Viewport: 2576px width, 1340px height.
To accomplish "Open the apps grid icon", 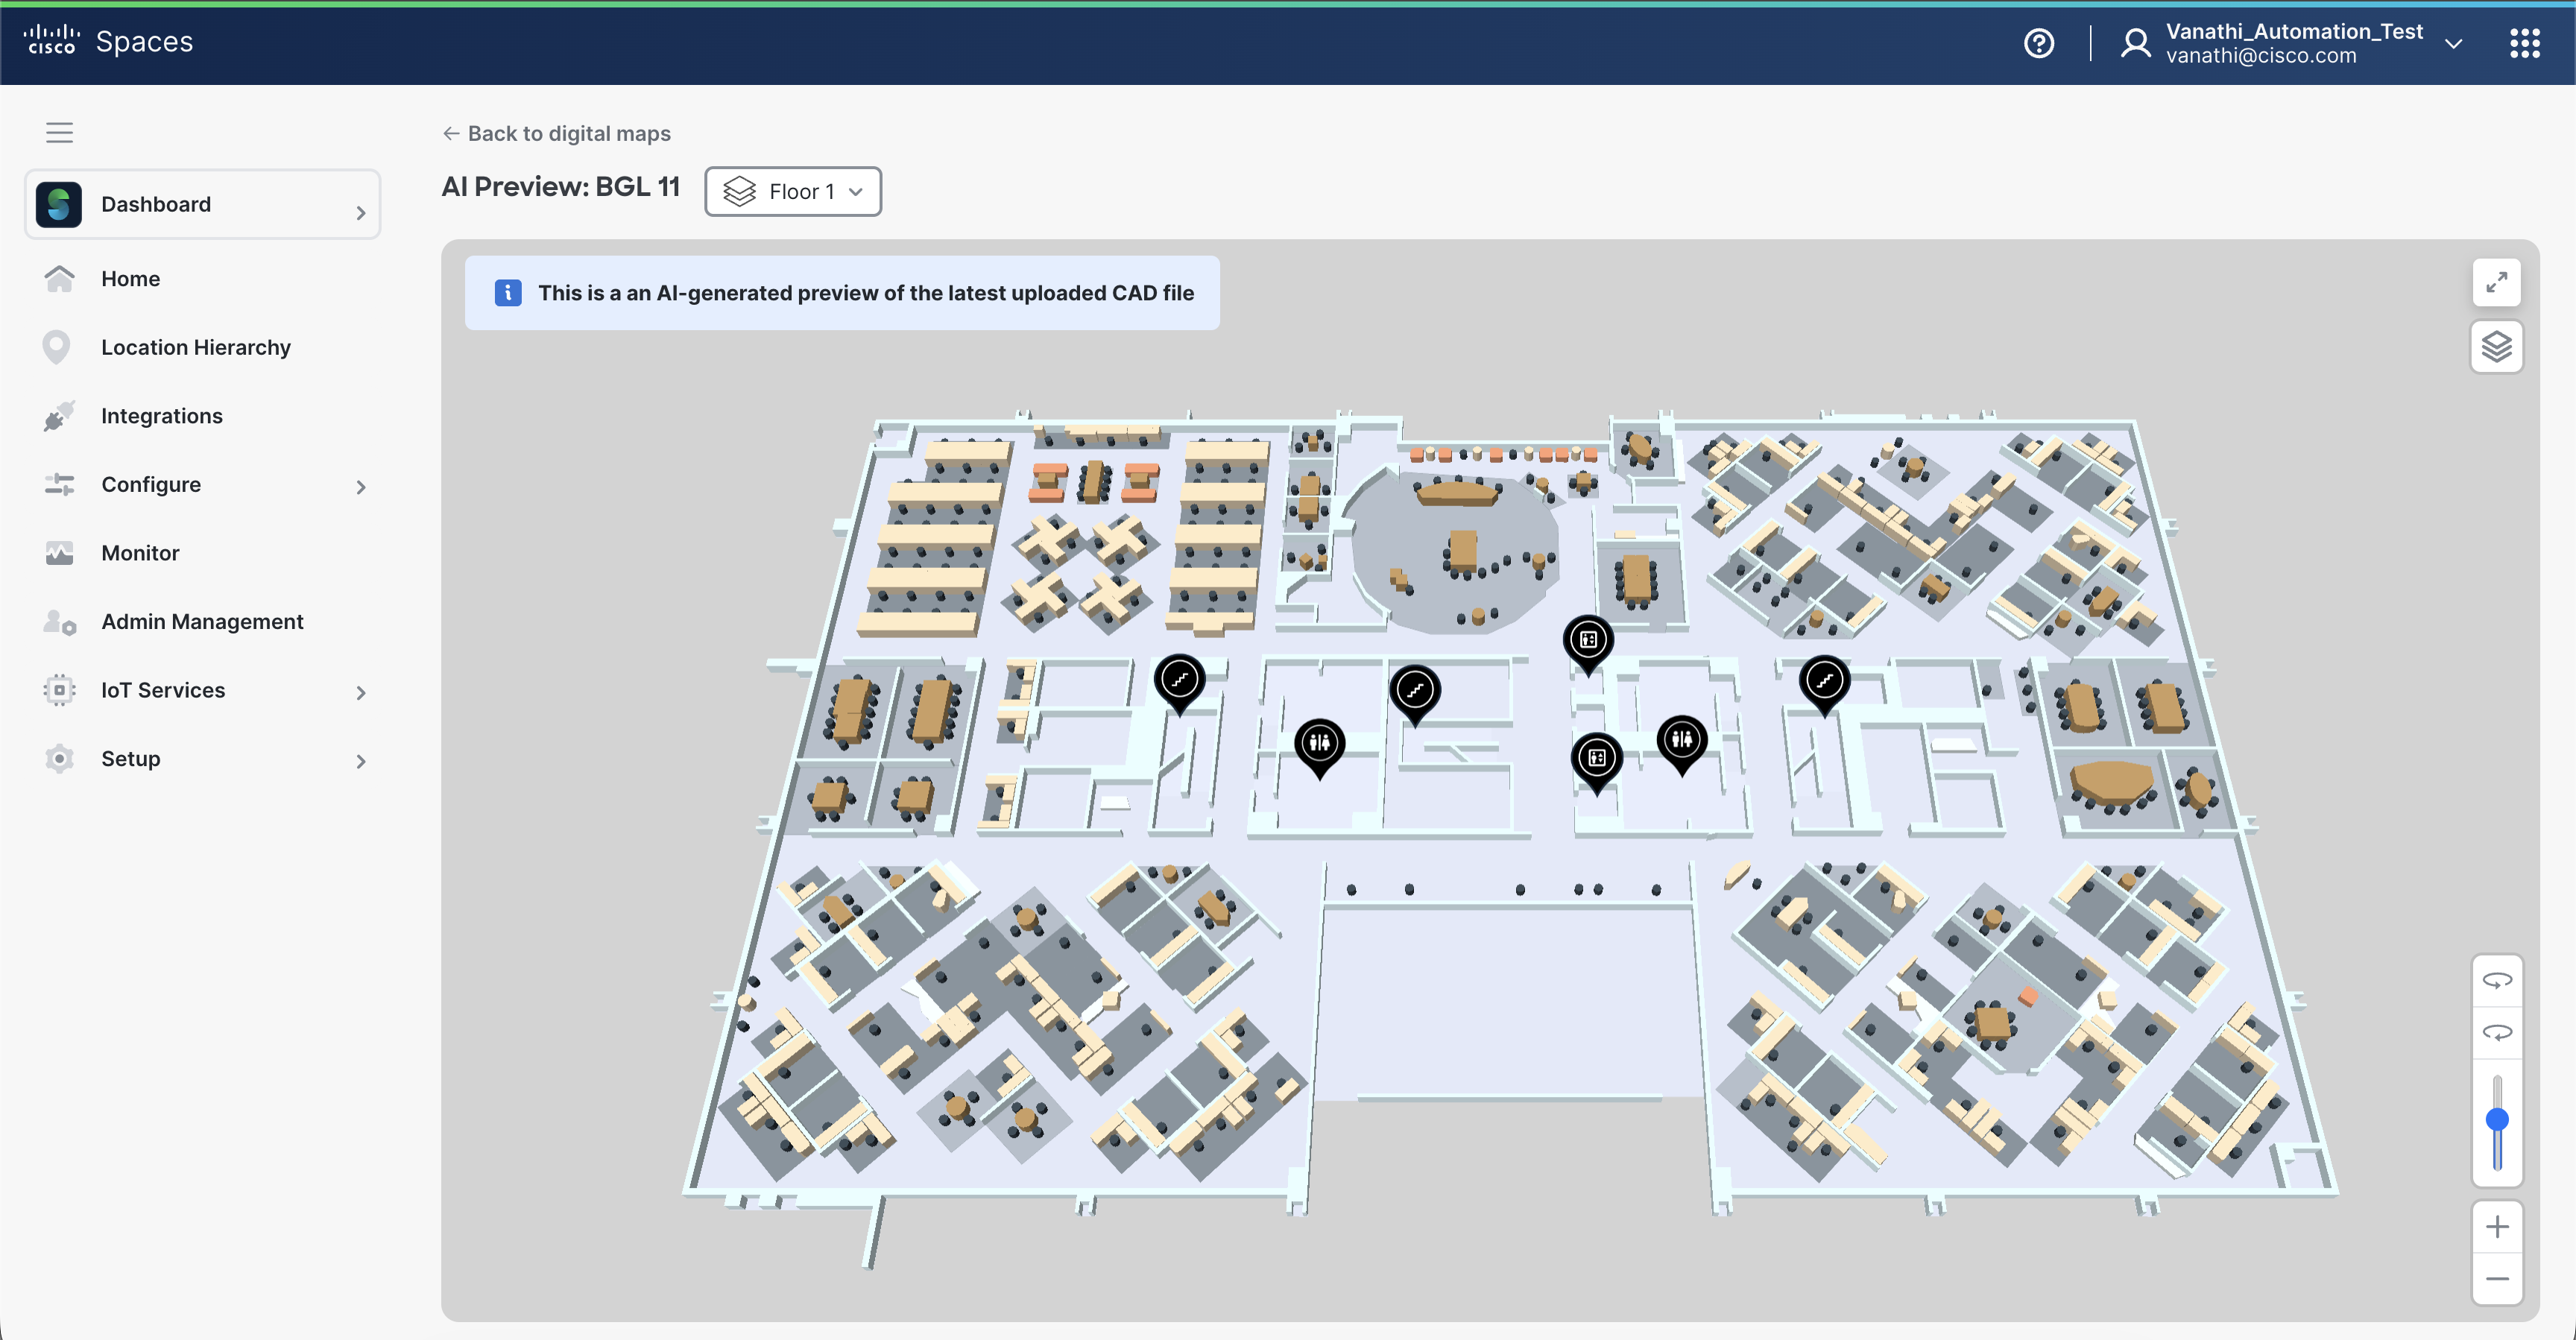I will [2524, 43].
